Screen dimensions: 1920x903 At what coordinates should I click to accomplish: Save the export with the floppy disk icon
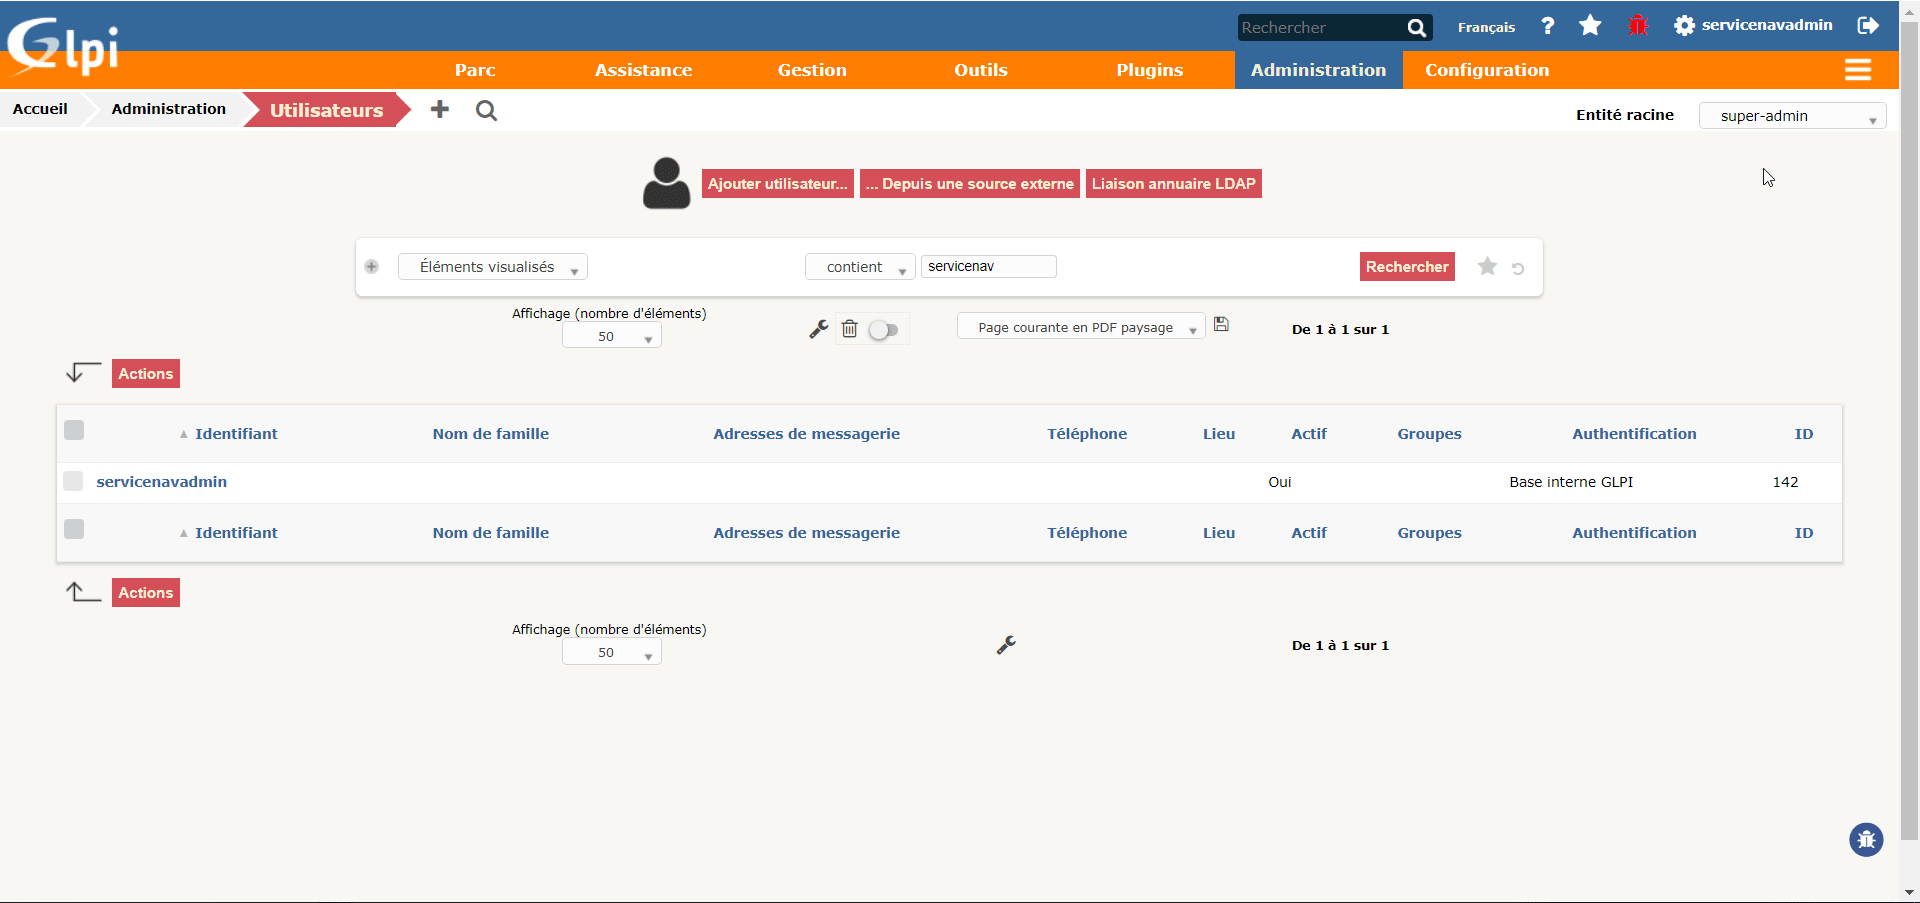pyautogui.click(x=1222, y=324)
